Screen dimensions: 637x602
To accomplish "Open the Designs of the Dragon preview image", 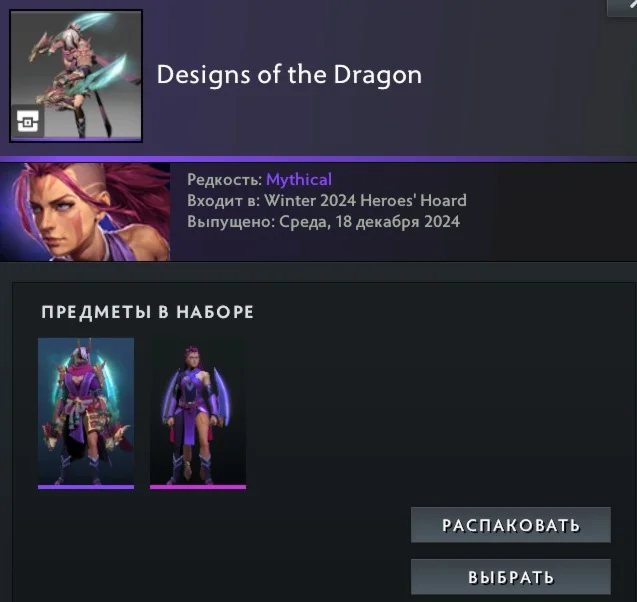I will click(x=76, y=76).
